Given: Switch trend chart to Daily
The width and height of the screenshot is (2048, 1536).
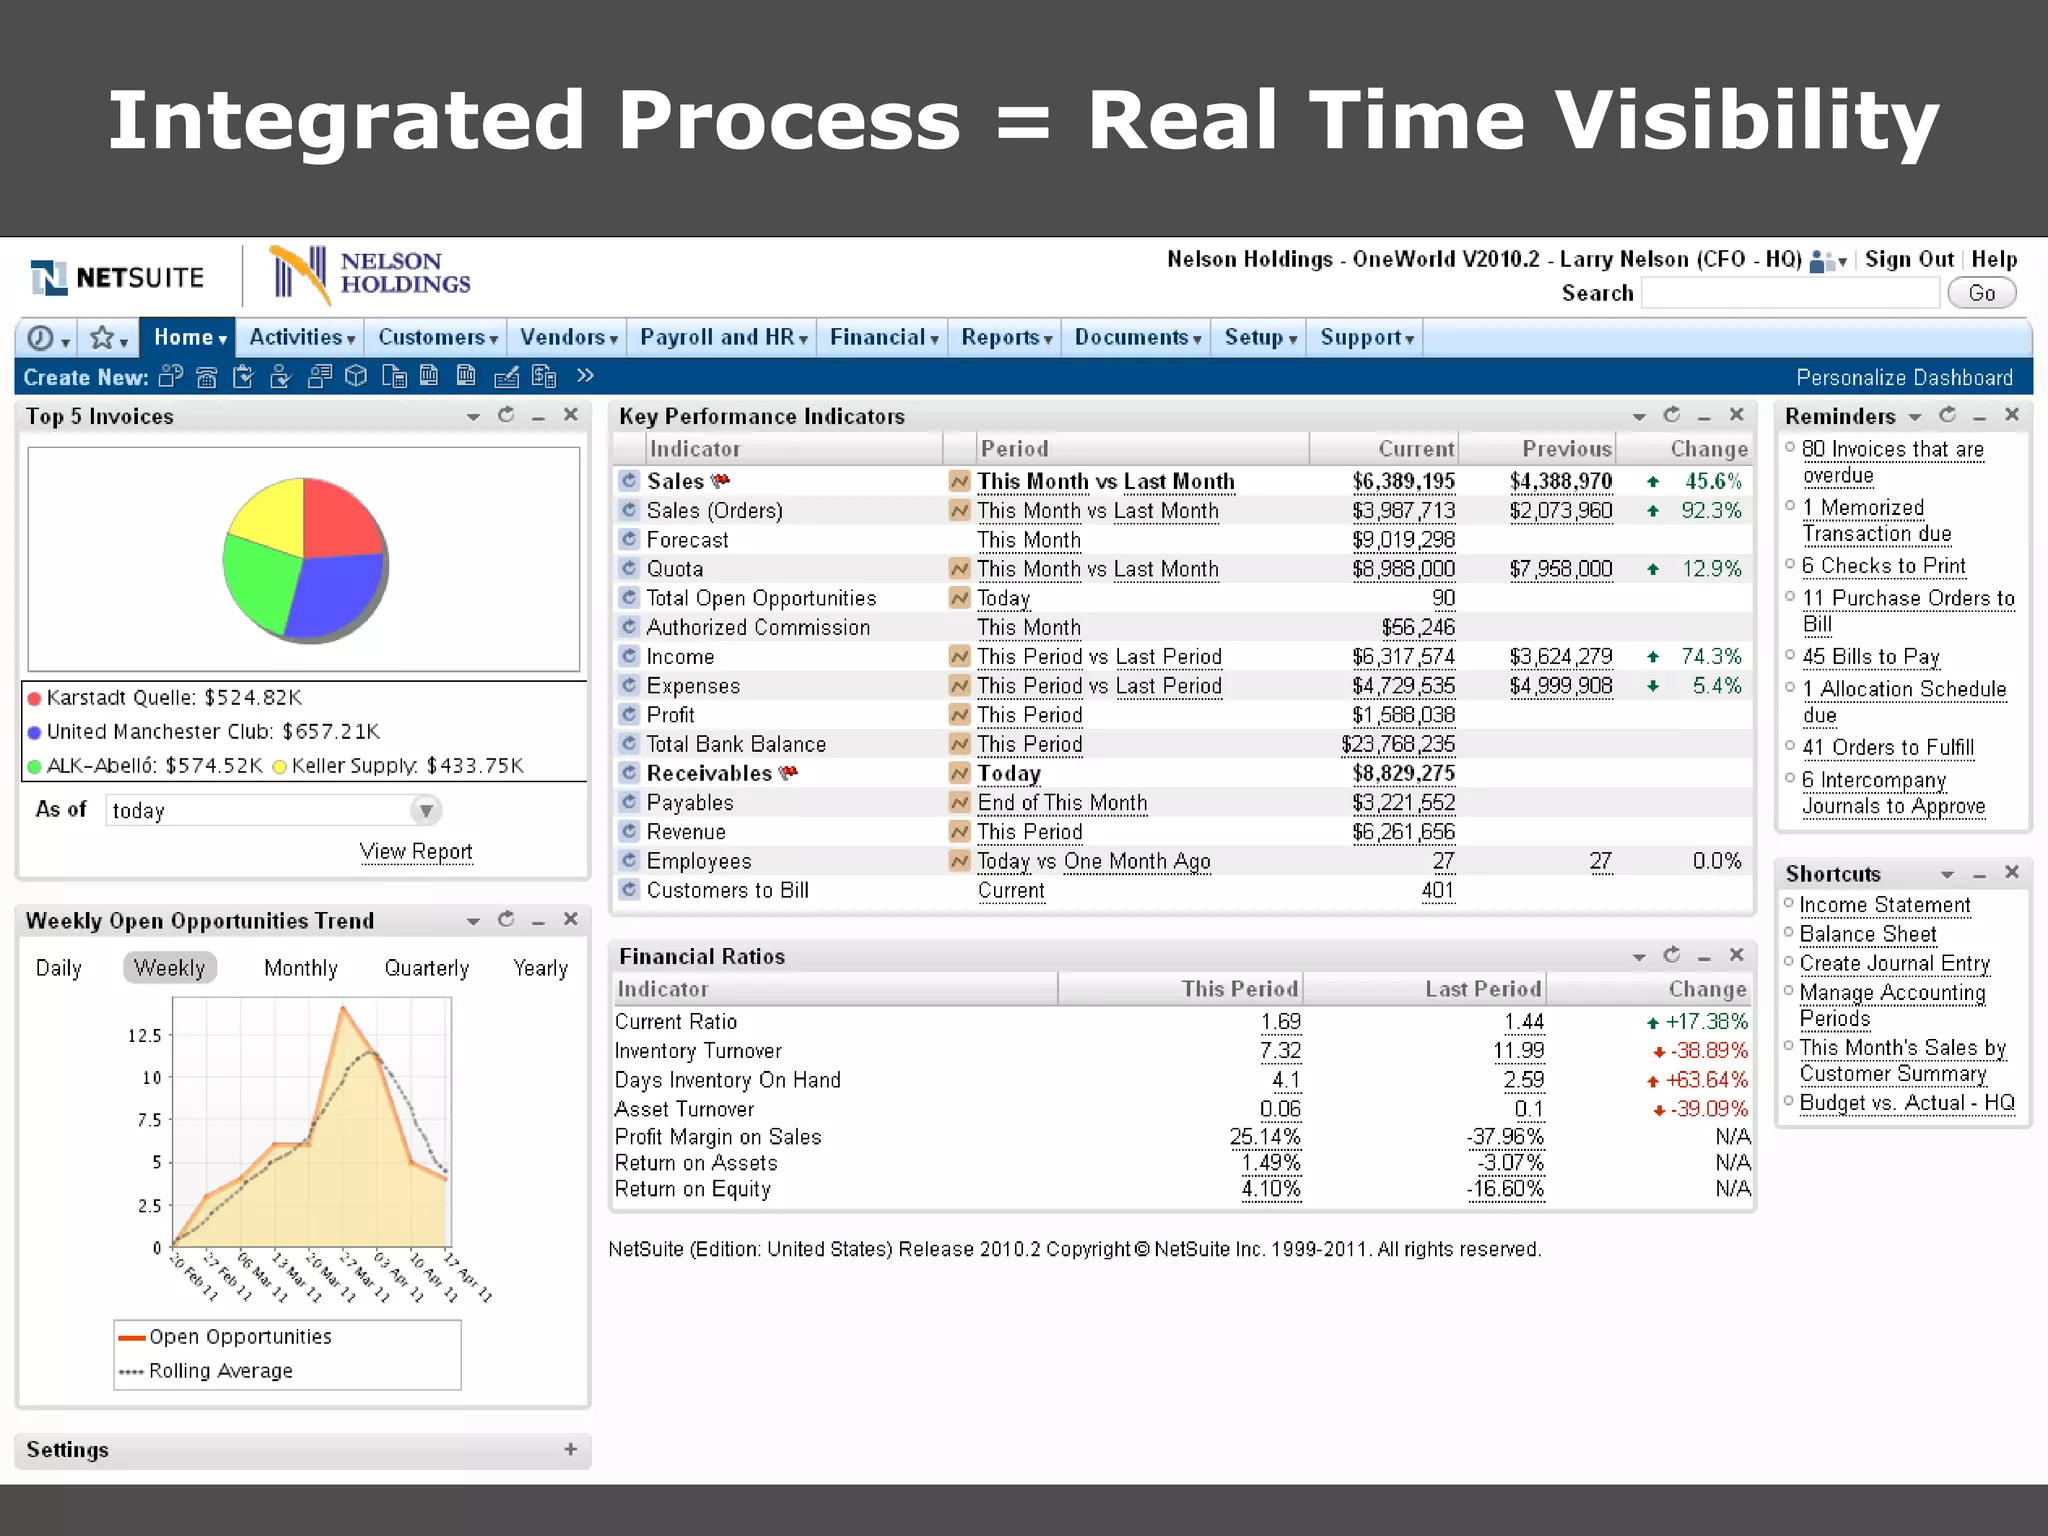Looking at the screenshot, I should 58,968.
